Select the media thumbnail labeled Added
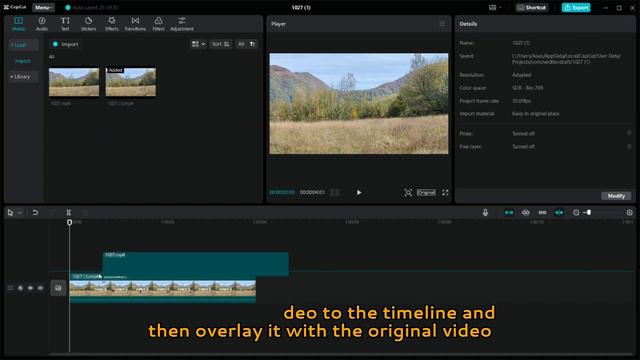Viewport: 640px width, 360px height. coord(131,82)
